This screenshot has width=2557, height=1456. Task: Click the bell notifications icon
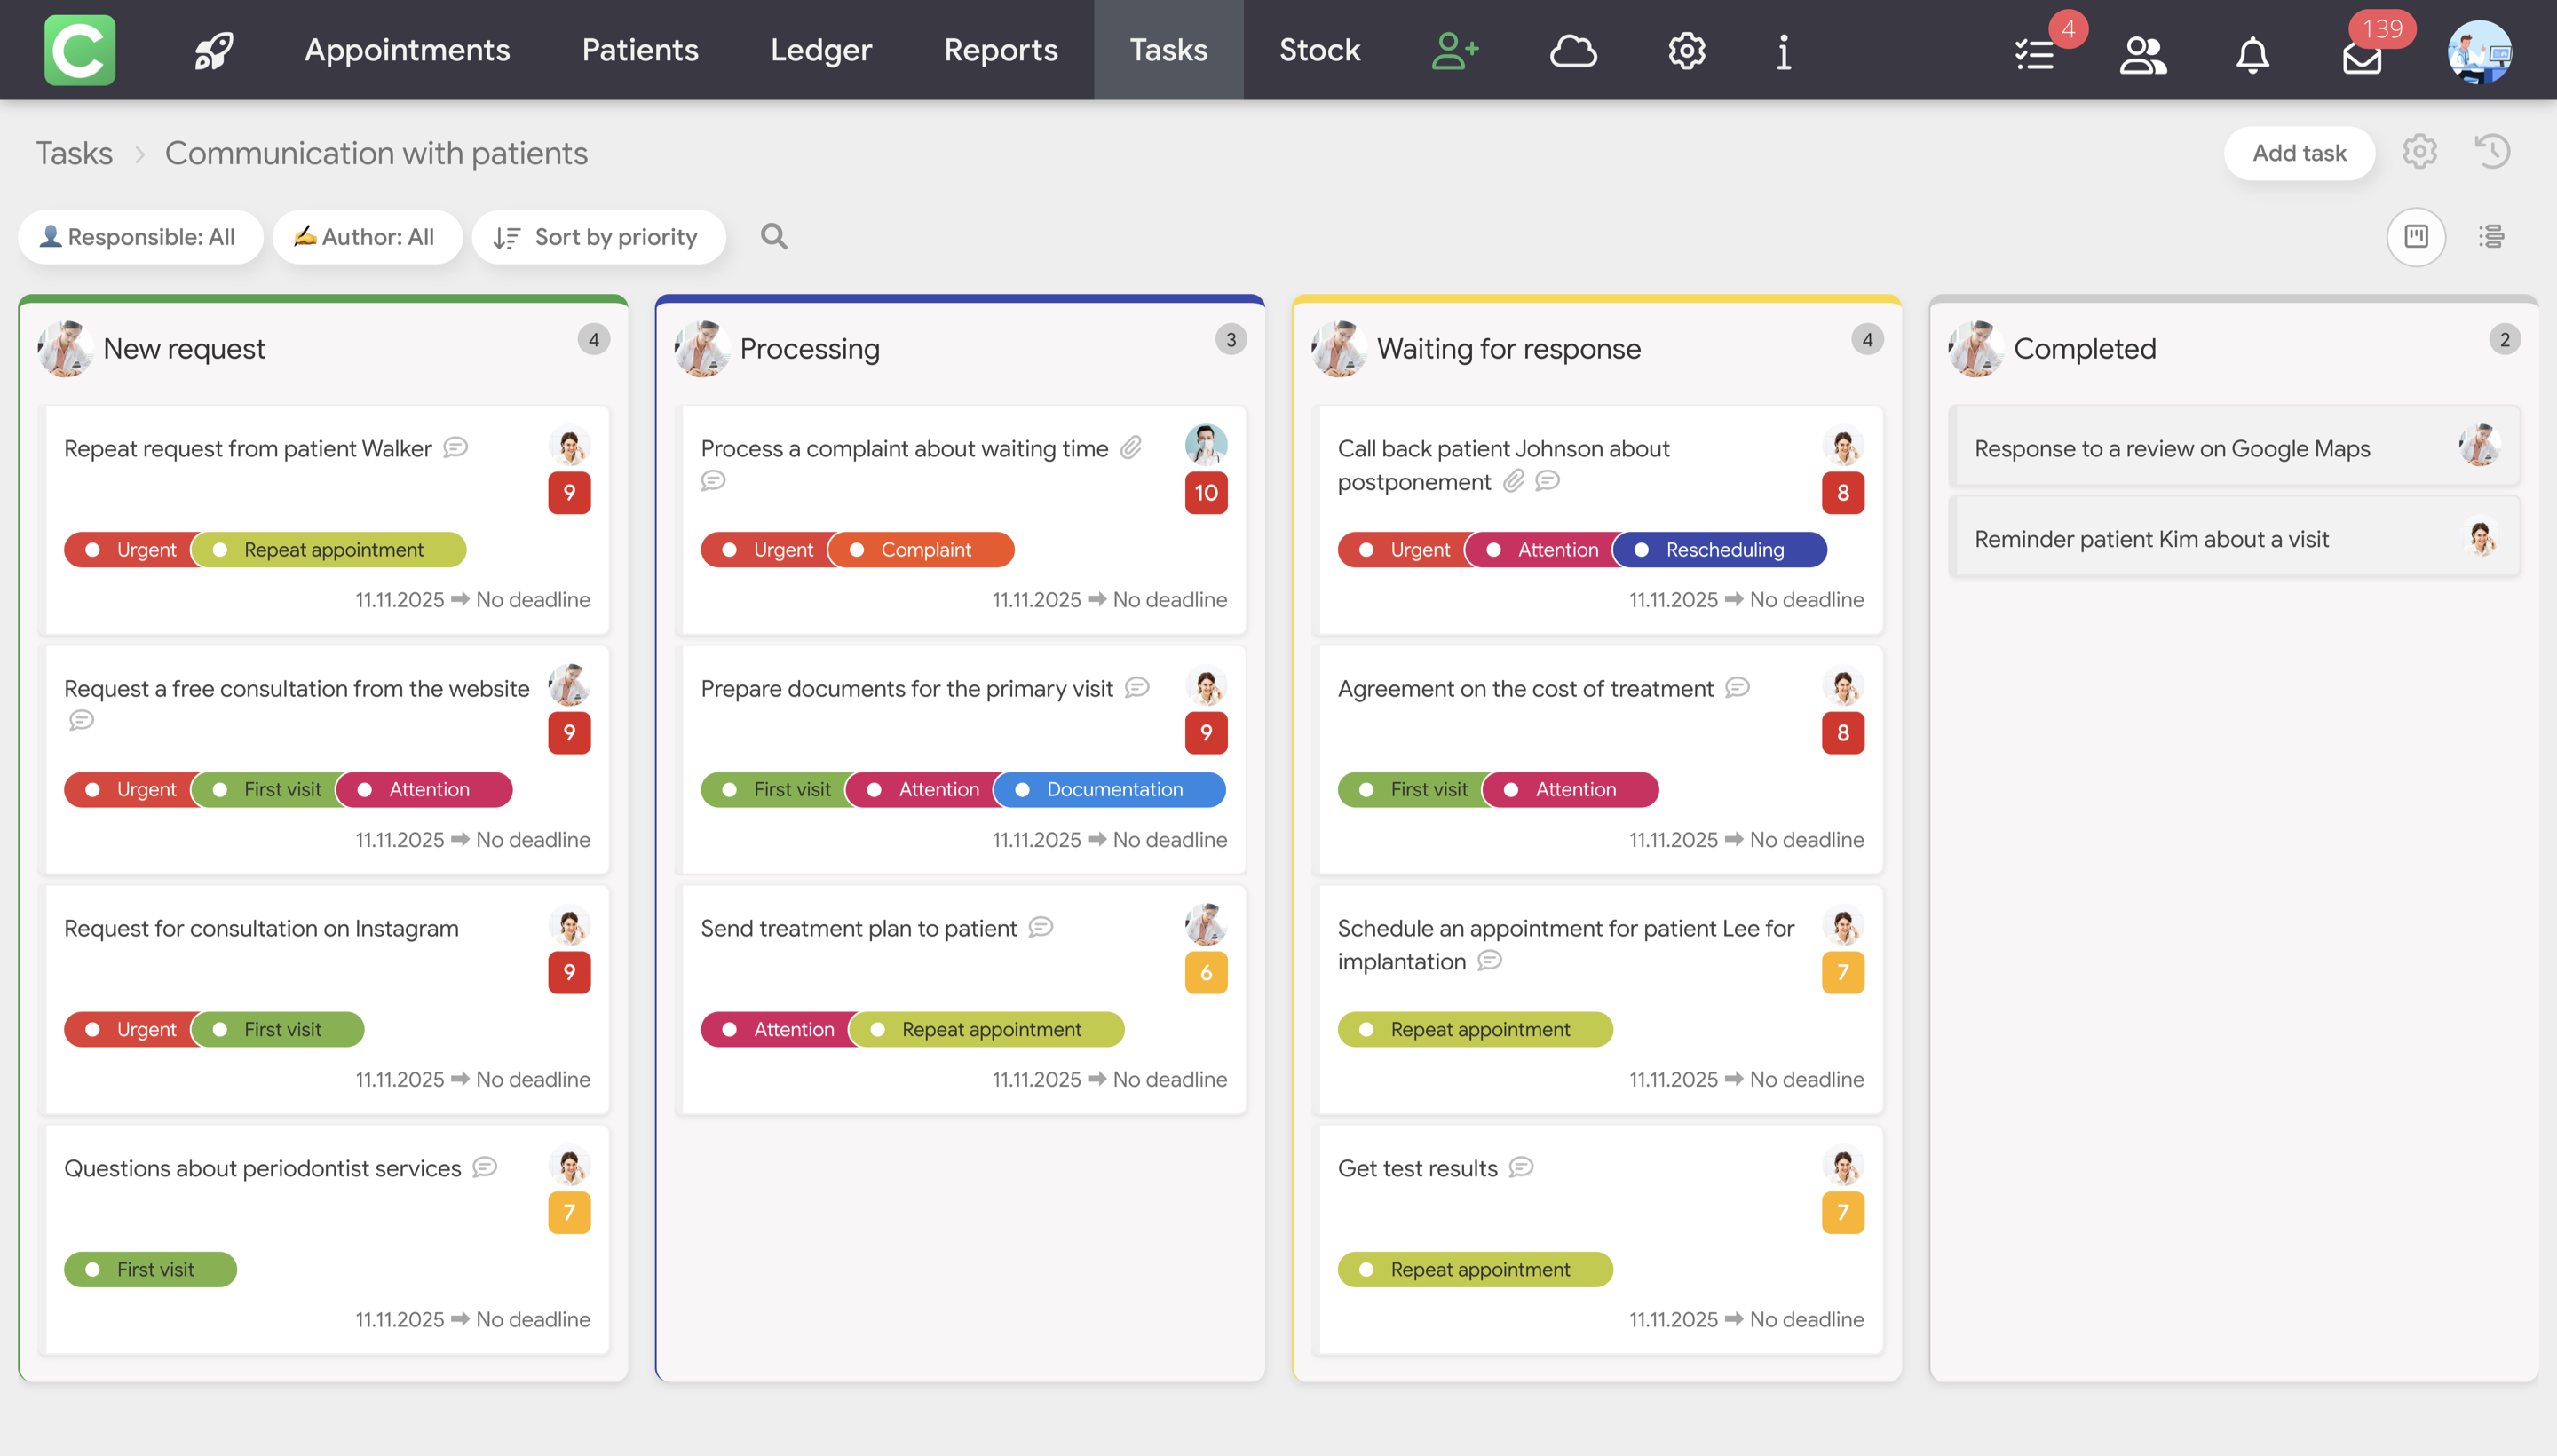[x=2252, y=54]
